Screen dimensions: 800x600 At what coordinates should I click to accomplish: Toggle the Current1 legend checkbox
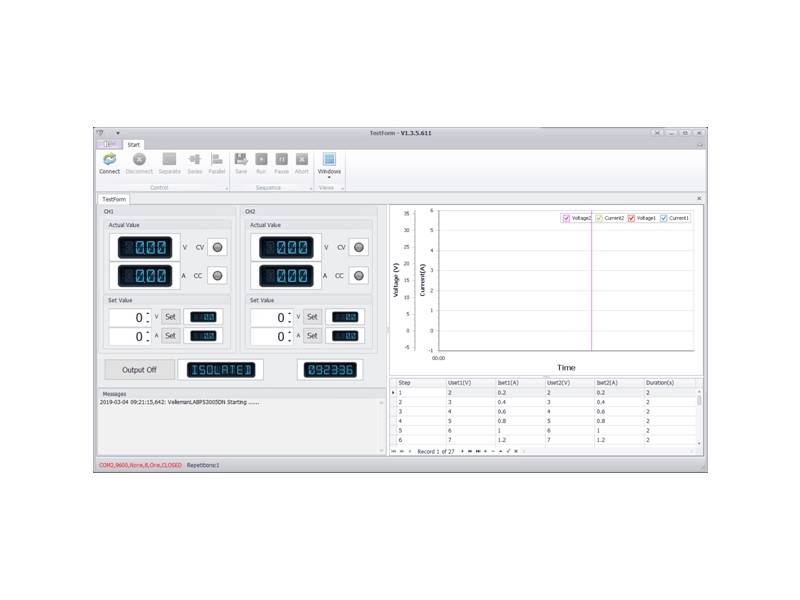coord(664,218)
